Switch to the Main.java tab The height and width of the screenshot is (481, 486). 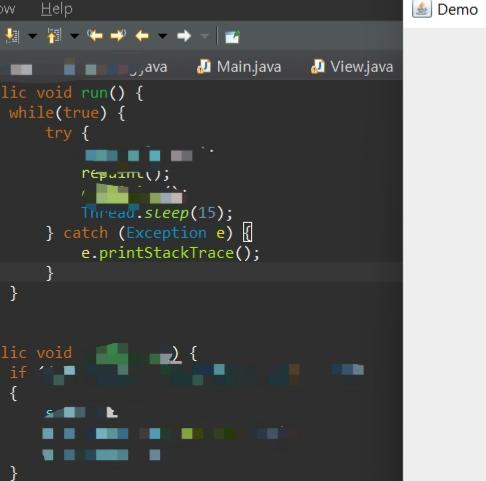click(x=239, y=66)
